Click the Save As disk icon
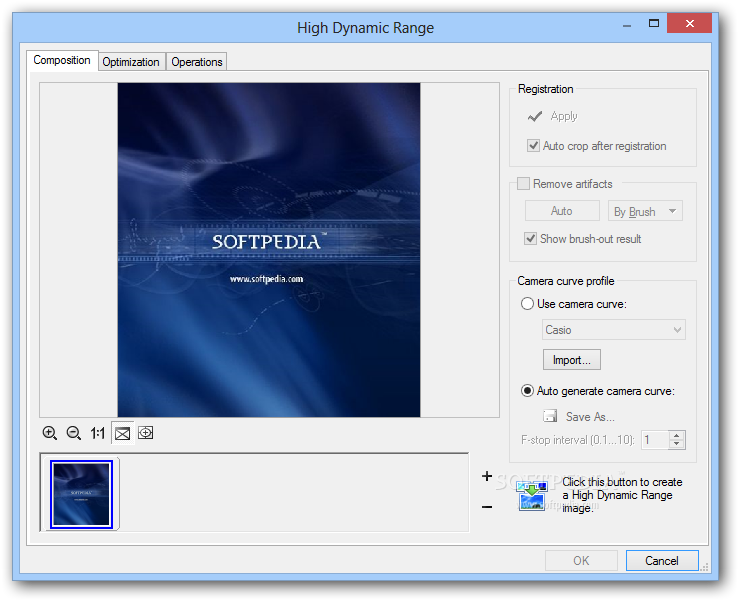Screen dimensions: 739x601 tap(550, 416)
